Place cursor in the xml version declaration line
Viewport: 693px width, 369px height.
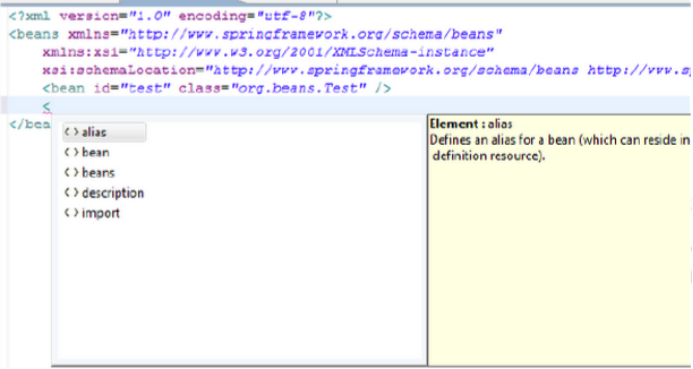click(x=170, y=16)
